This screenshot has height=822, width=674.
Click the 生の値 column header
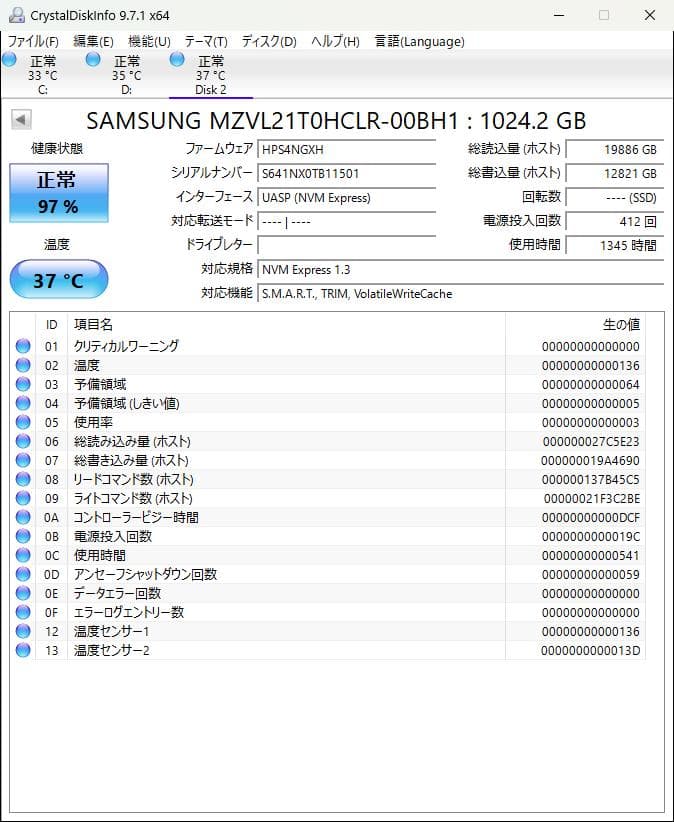click(x=575, y=325)
